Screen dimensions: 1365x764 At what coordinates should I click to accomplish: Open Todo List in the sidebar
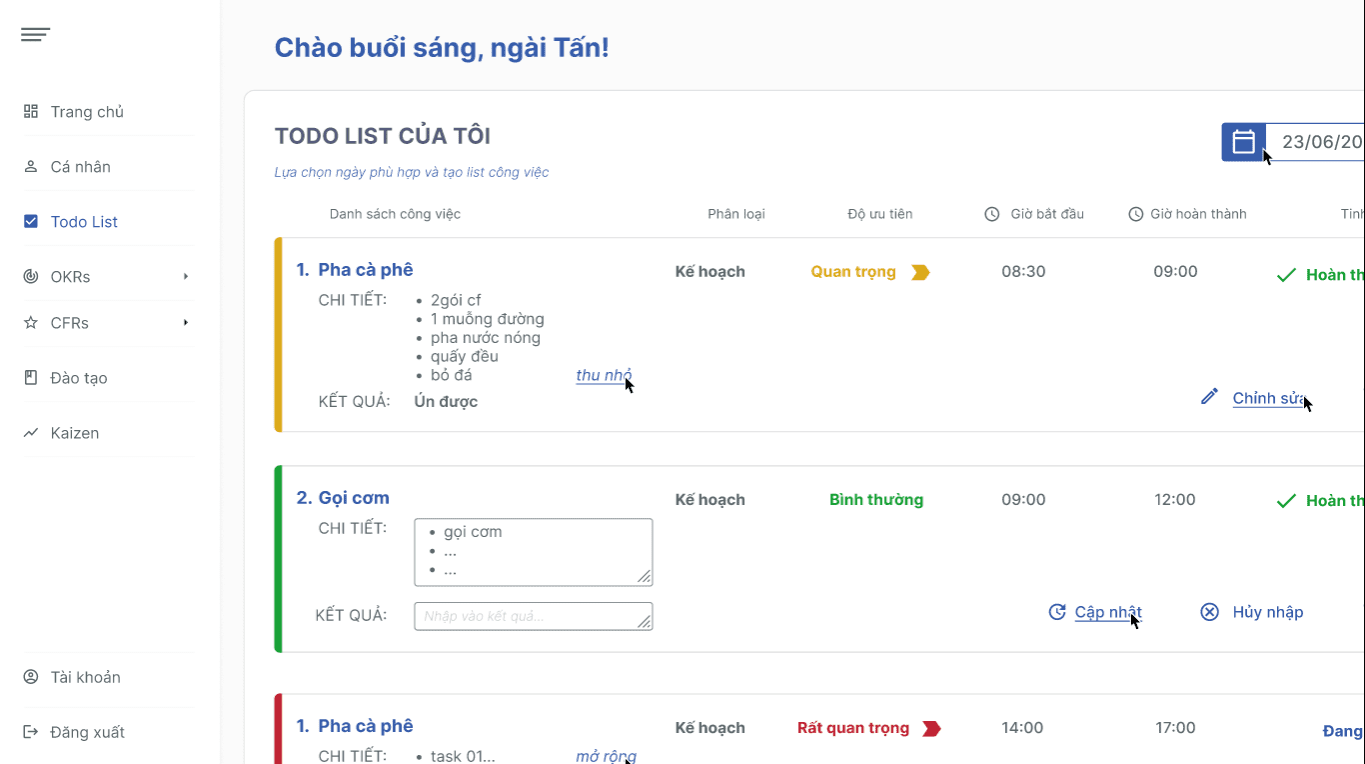[84, 222]
